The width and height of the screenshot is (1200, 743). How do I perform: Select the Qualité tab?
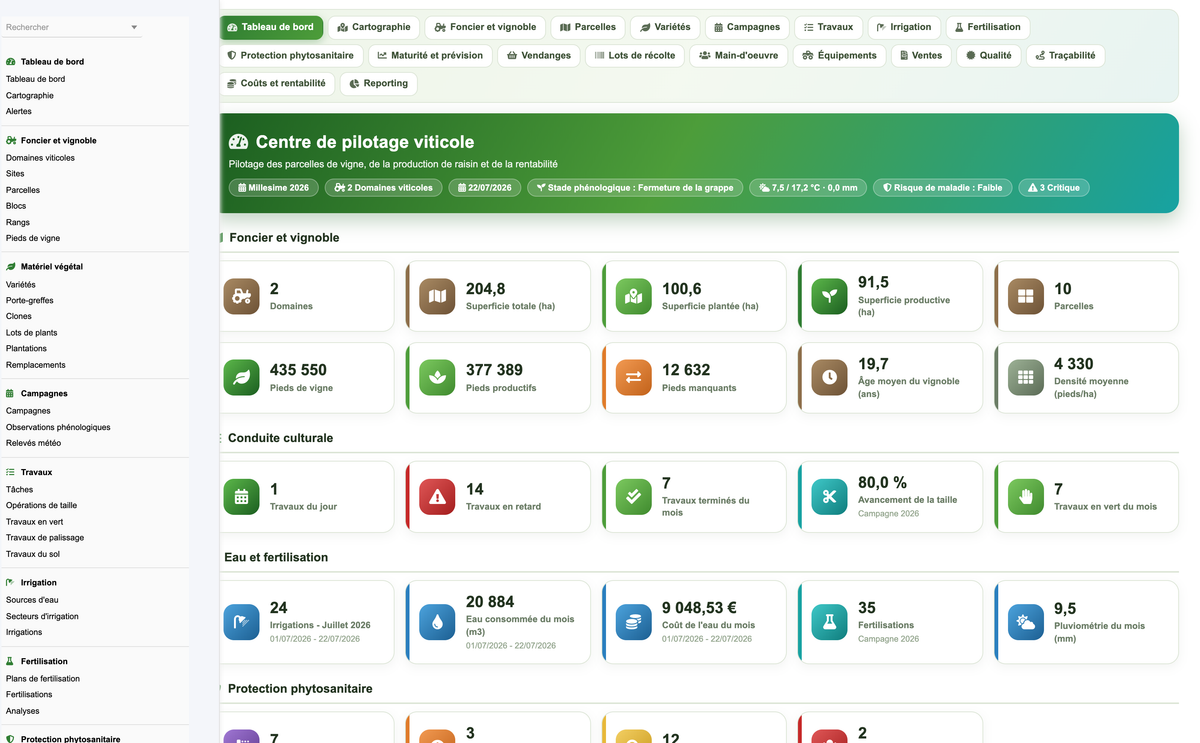tap(989, 55)
